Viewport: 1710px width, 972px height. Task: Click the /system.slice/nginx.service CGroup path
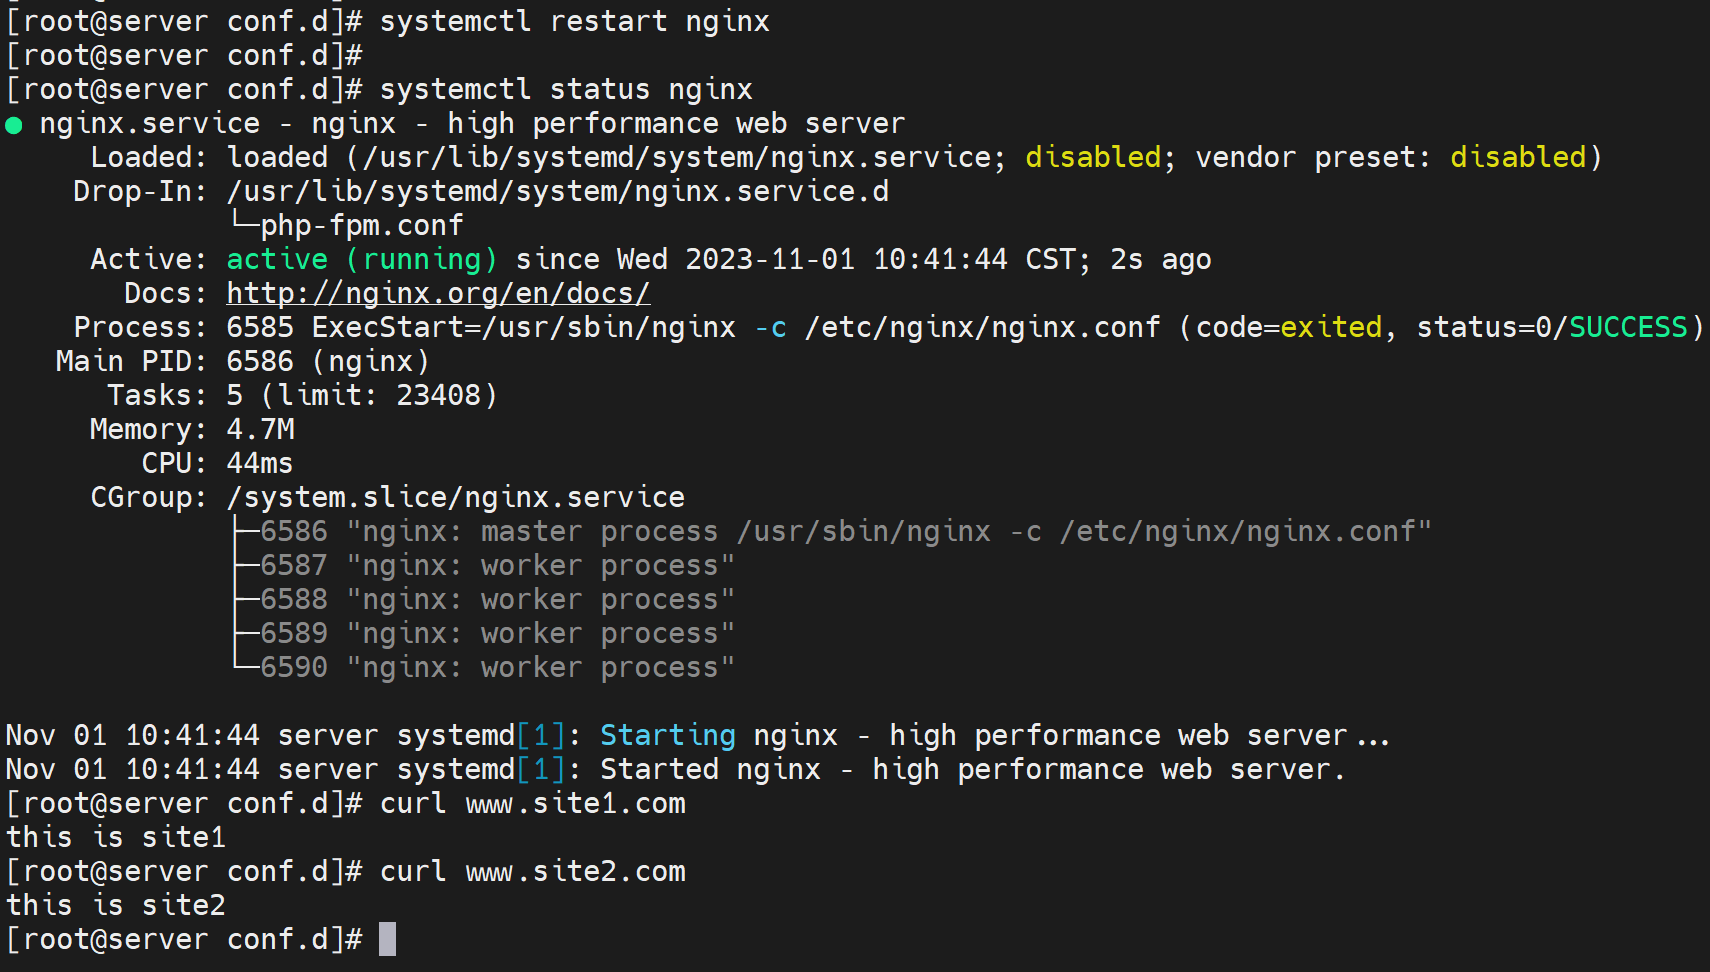coord(455,497)
